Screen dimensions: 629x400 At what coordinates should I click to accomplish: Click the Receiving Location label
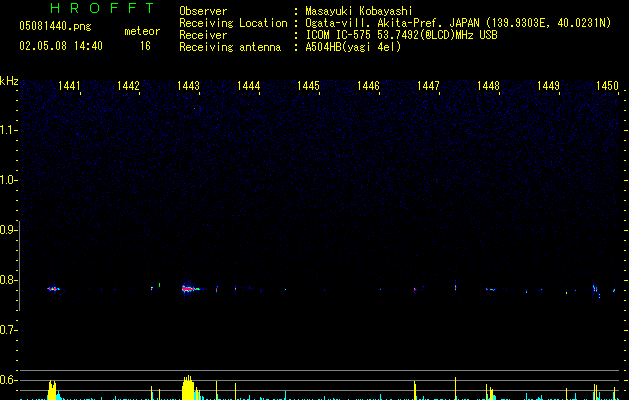233,23
